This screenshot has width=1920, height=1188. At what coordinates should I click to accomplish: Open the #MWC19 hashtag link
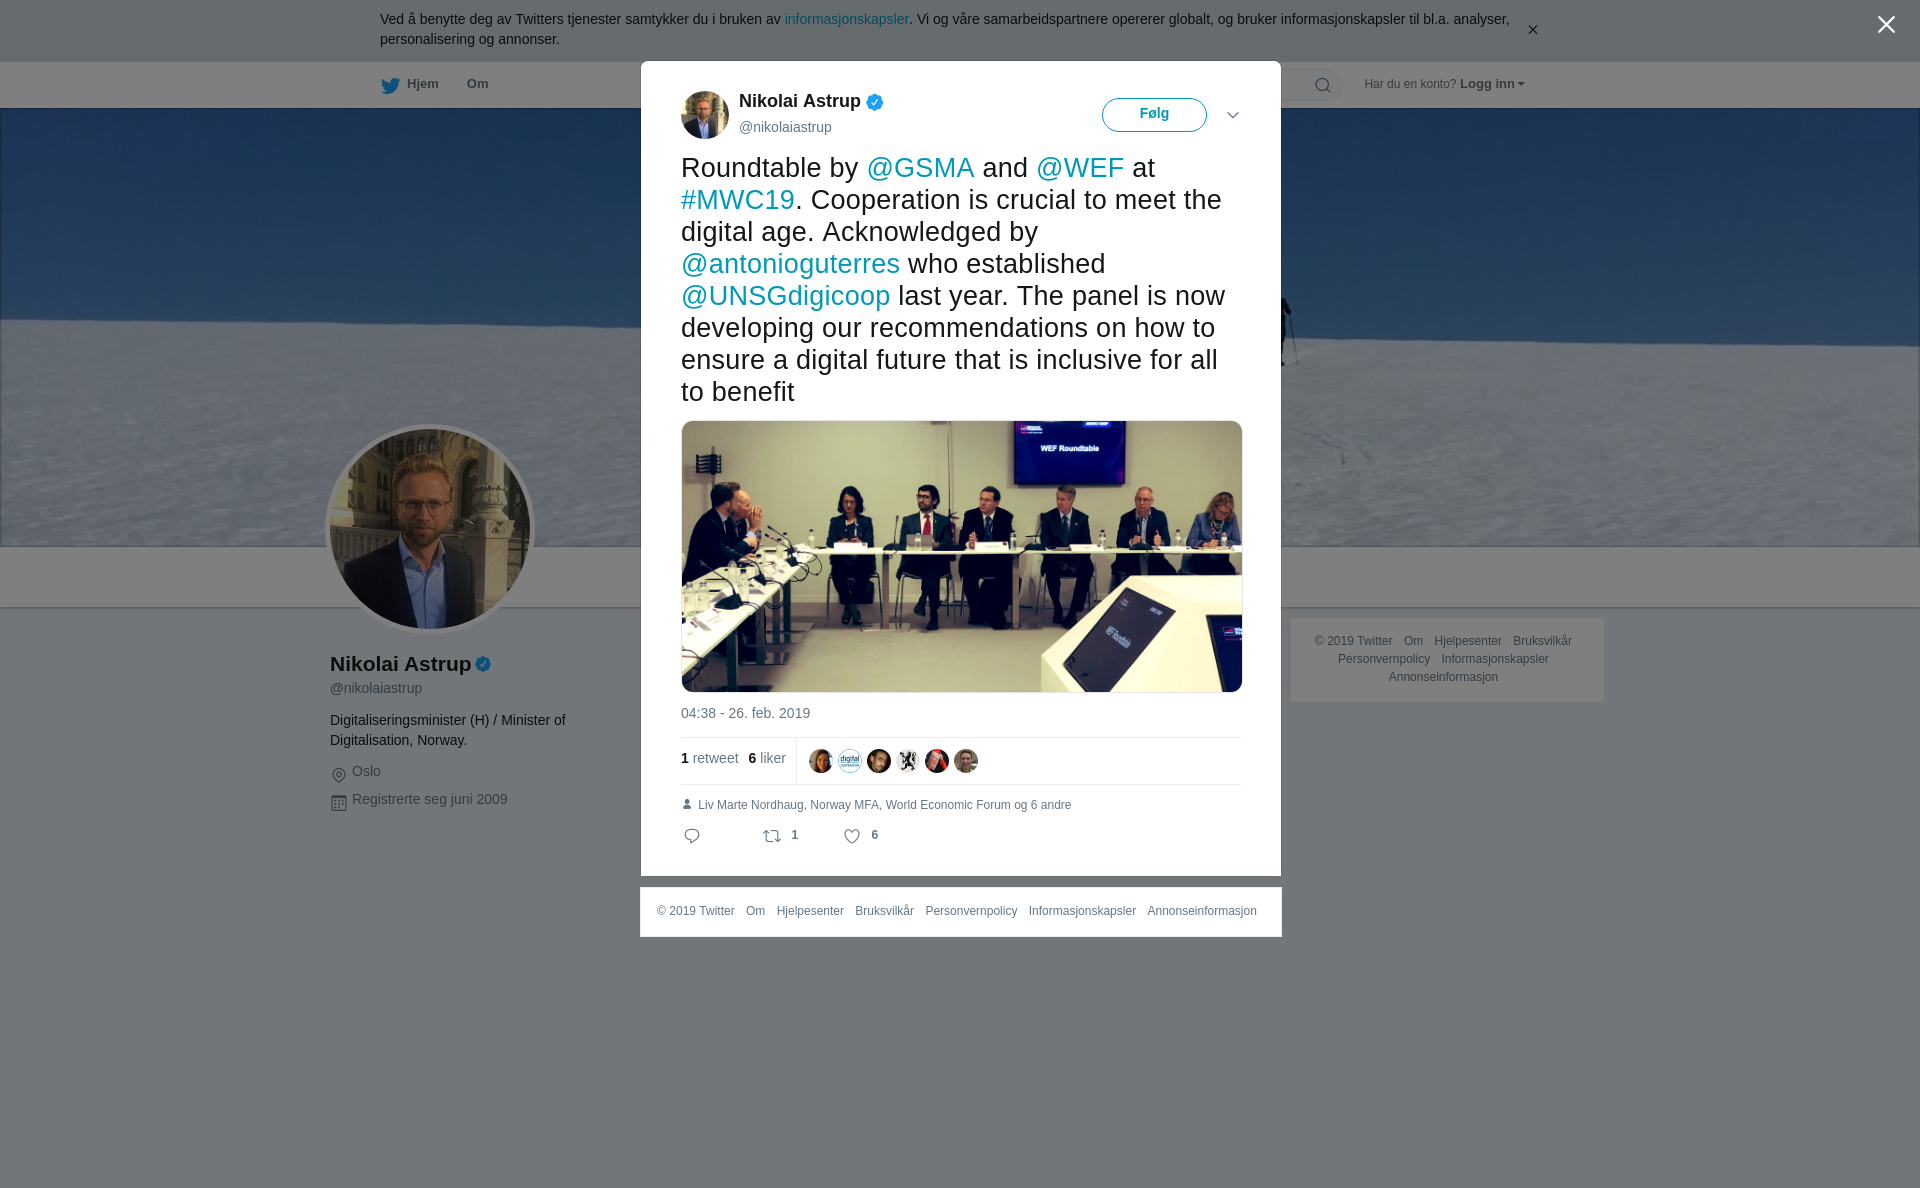pos(738,200)
